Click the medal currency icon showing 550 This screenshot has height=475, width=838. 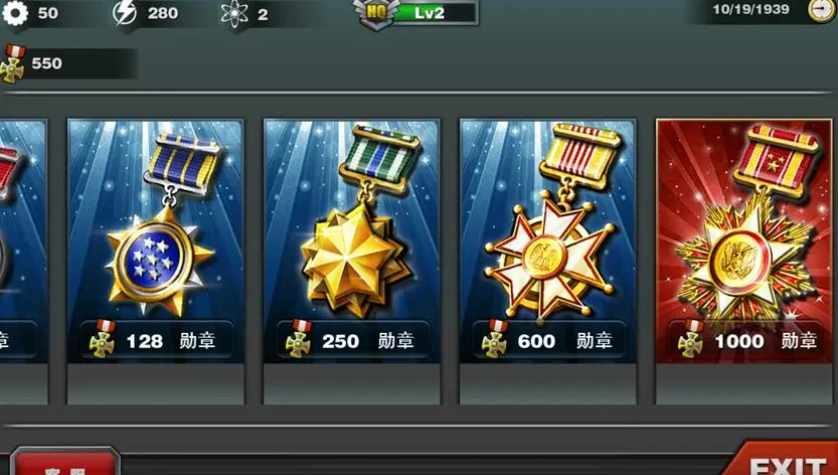[x=13, y=64]
